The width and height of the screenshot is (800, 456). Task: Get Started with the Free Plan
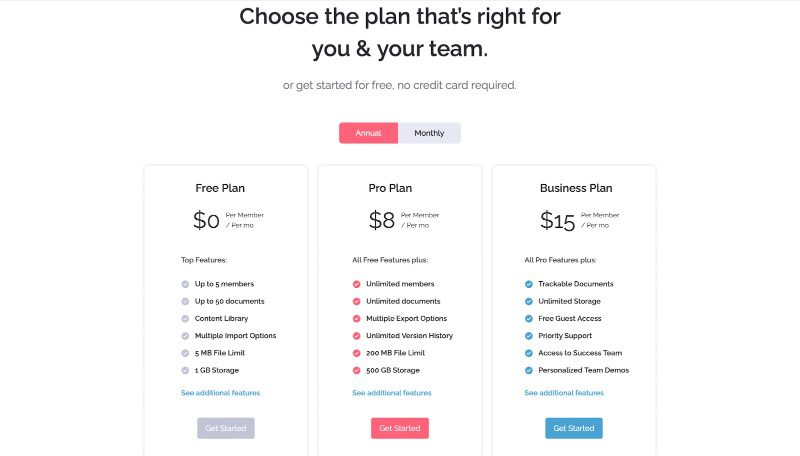pos(226,428)
